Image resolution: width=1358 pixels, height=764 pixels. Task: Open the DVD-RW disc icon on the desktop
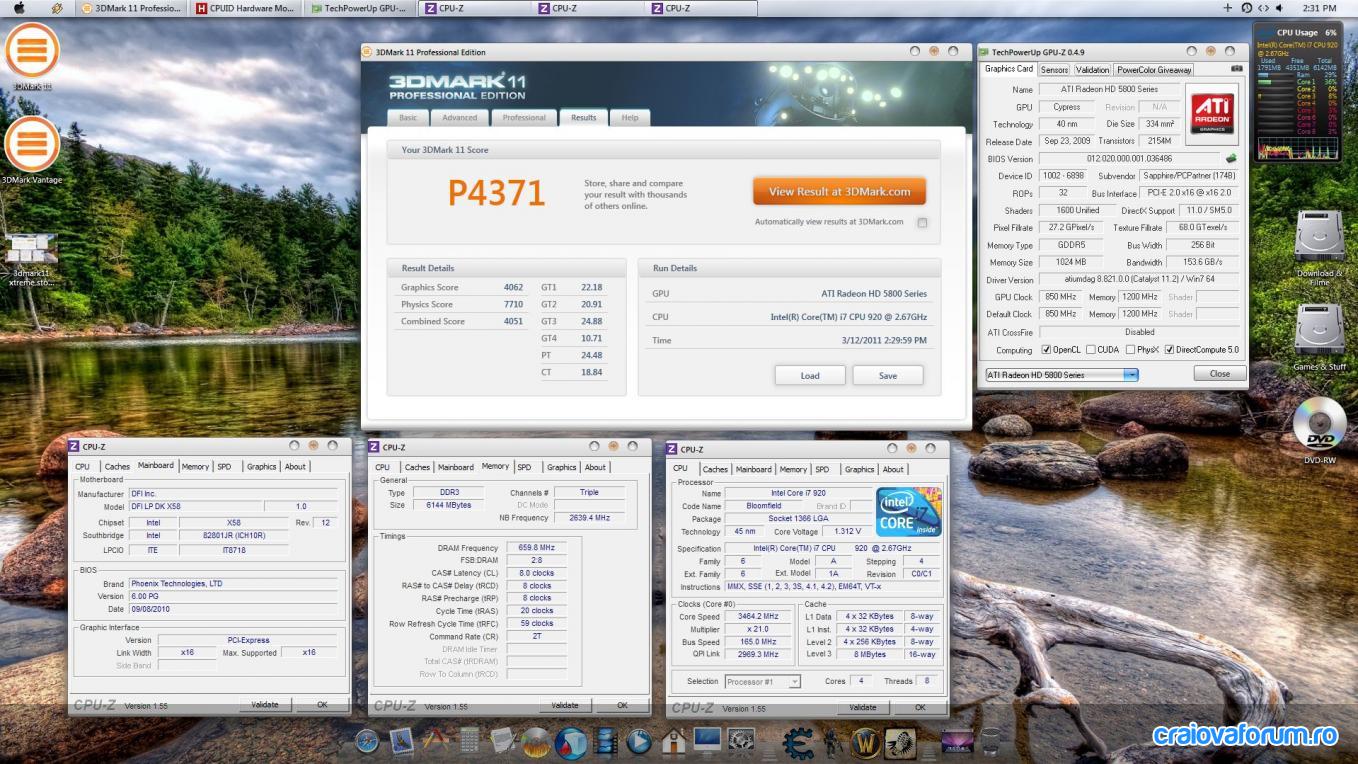pyautogui.click(x=1319, y=424)
